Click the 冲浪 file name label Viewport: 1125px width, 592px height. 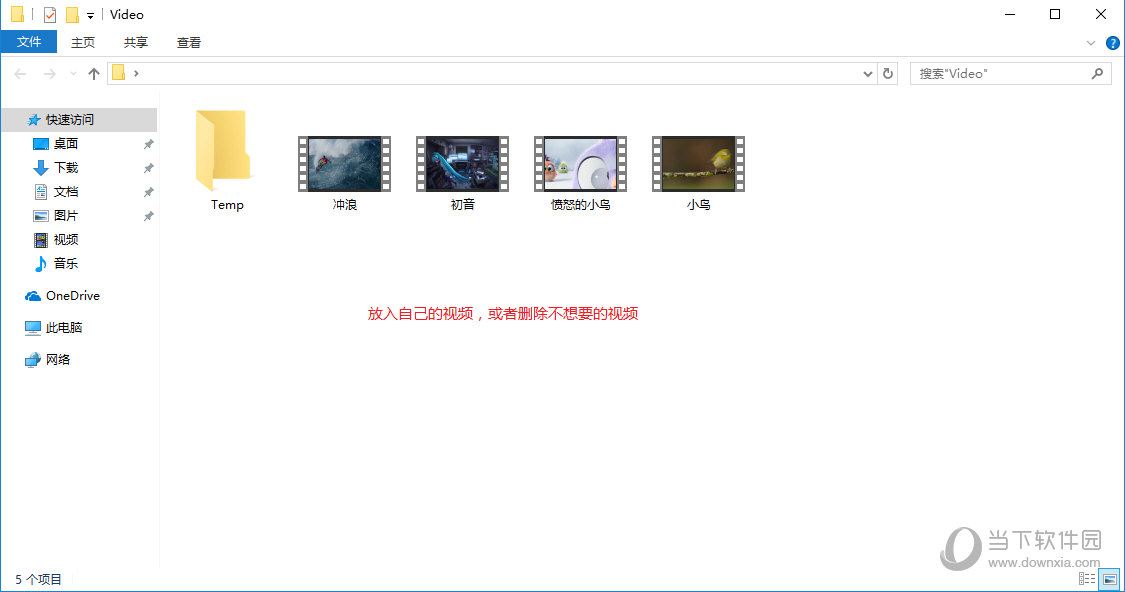pos(344,205)
